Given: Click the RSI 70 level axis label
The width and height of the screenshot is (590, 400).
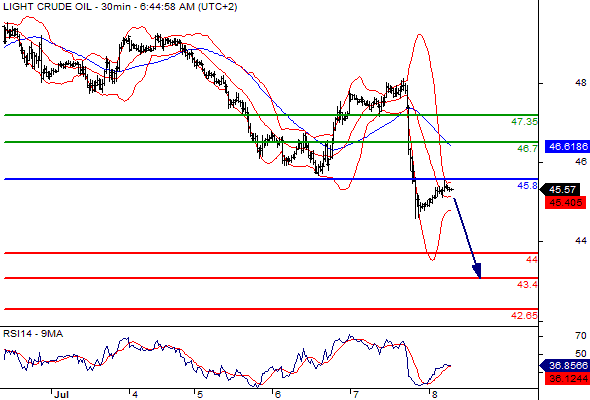Looking at the screenshot, I should [x=581, y=335].
